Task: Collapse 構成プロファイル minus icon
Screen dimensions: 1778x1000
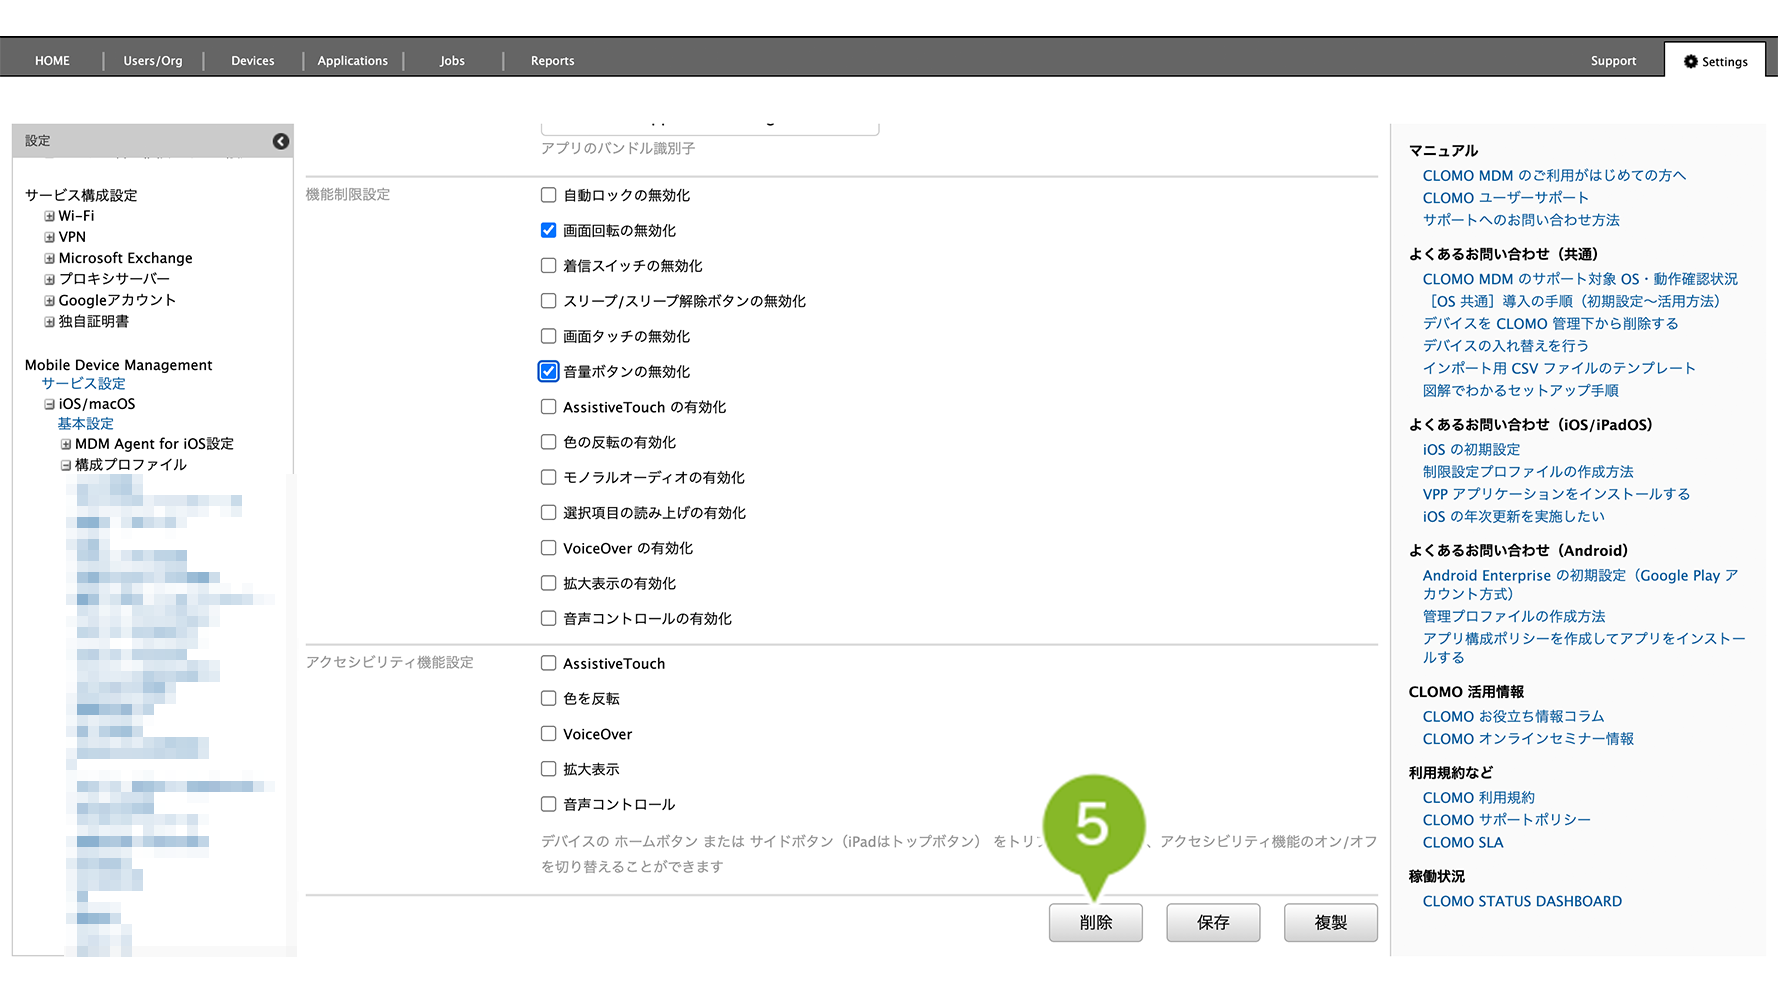Action: [x=66, y=465]
